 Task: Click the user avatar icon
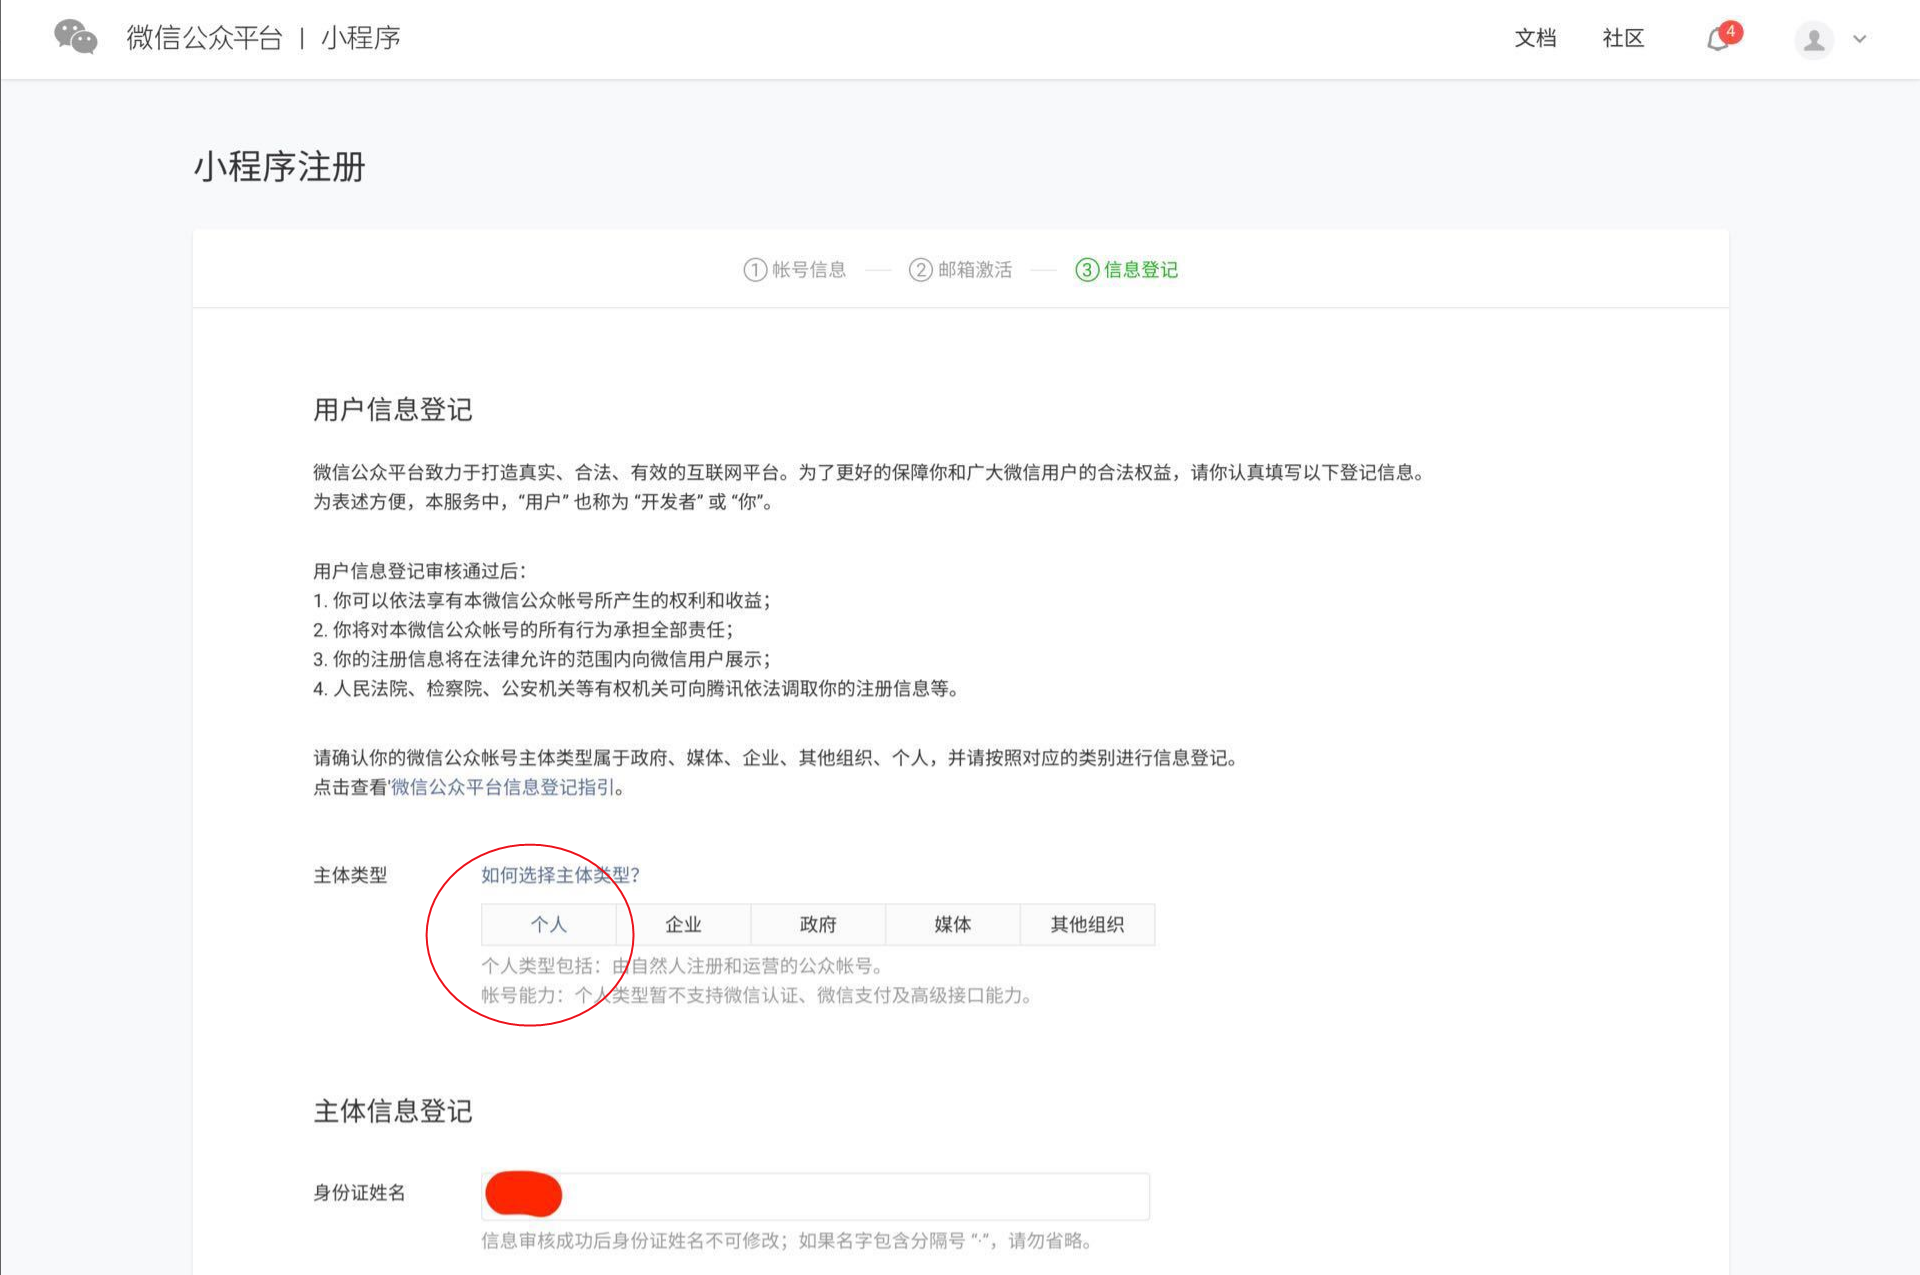coord(1813,39)
